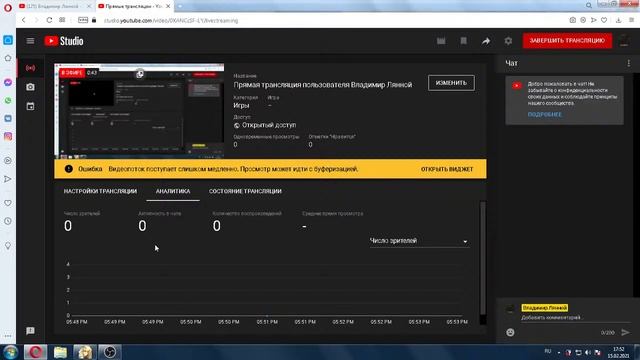640x360 pixels.
Task: Switch to Состояние трансляции tab
Action: 245,191
